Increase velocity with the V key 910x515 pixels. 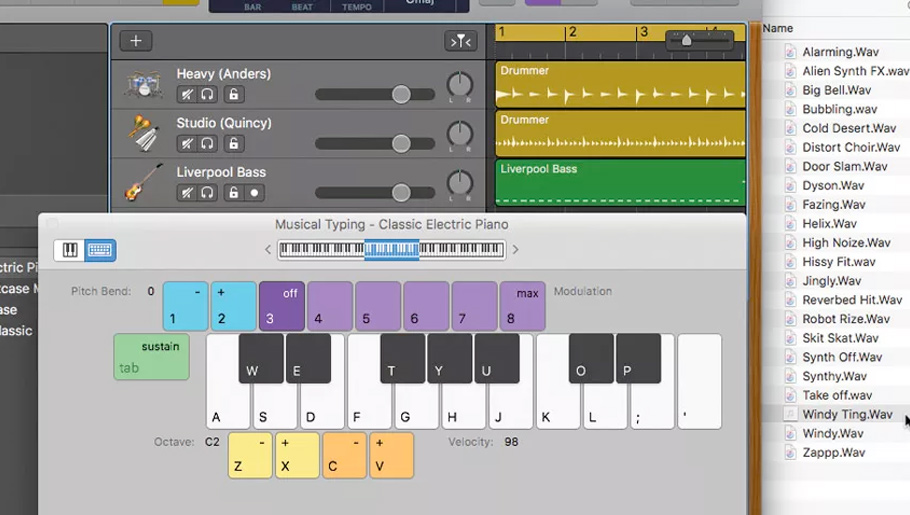point(391,455)
